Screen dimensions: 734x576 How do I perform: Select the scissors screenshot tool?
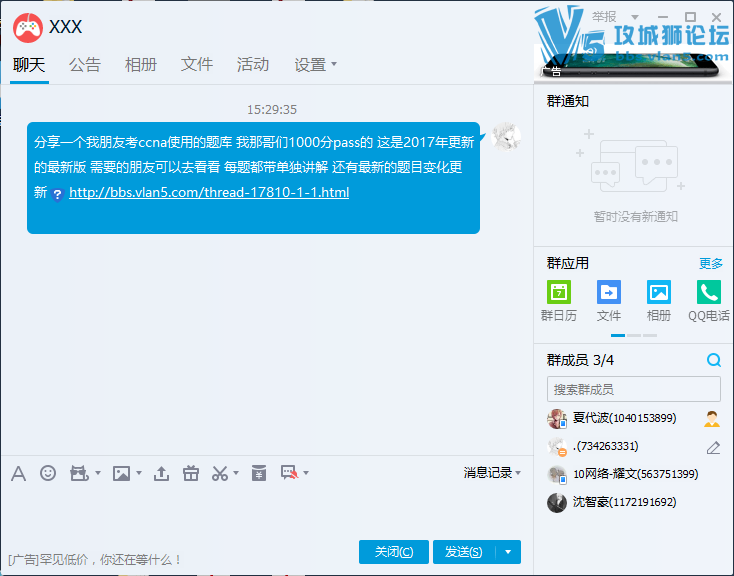click(220, 473)
